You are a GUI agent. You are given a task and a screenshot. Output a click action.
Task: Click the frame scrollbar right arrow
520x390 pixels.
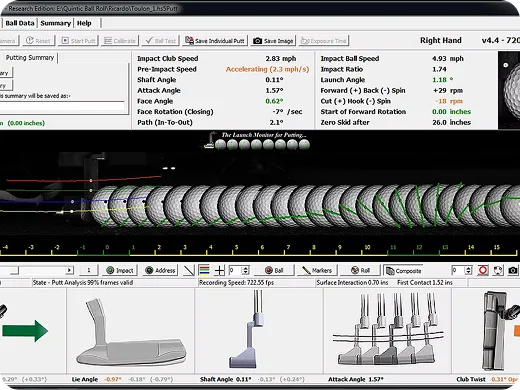tap(69, 270)
